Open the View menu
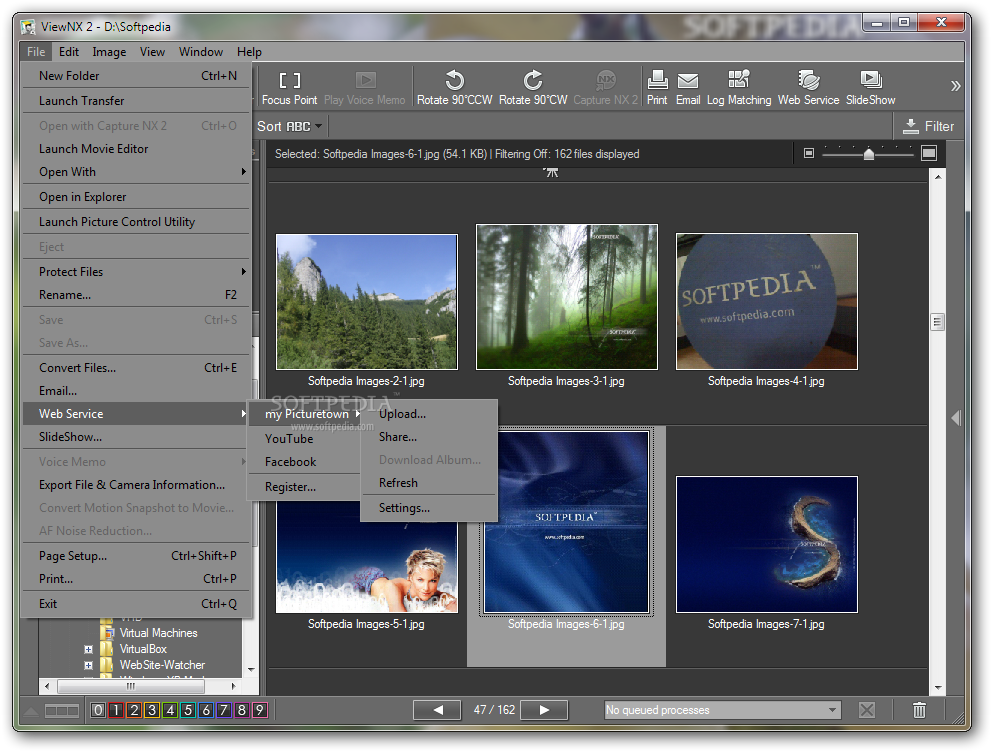The image size is (992, 752). coord(152,52)
